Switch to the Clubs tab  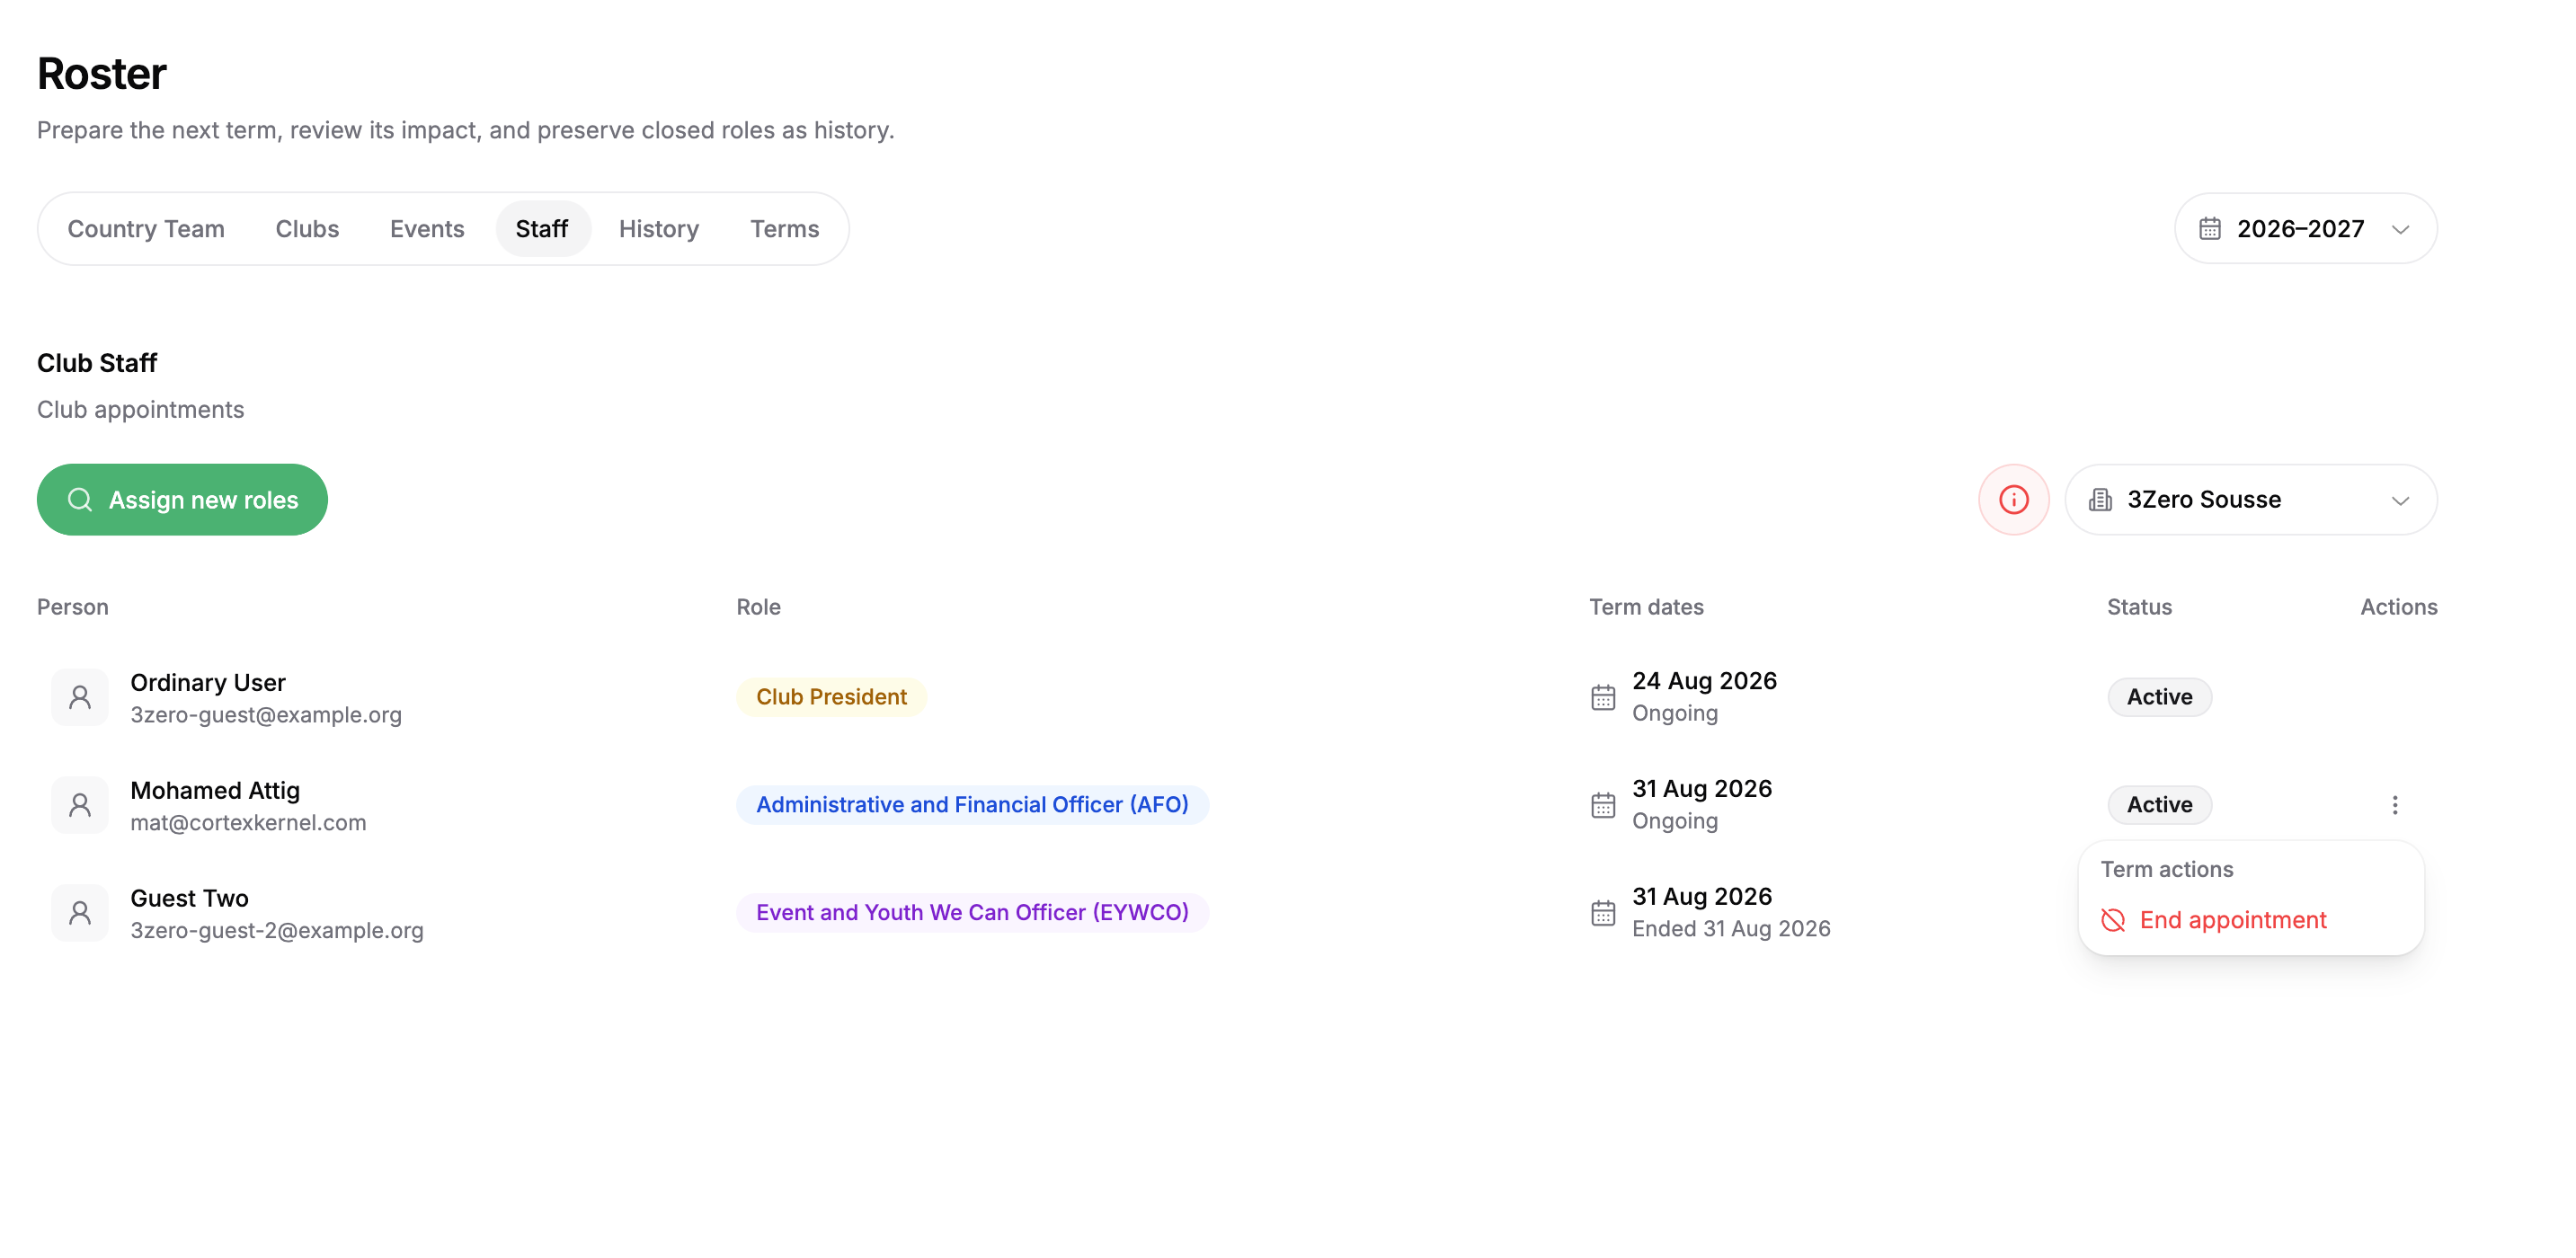307,229
